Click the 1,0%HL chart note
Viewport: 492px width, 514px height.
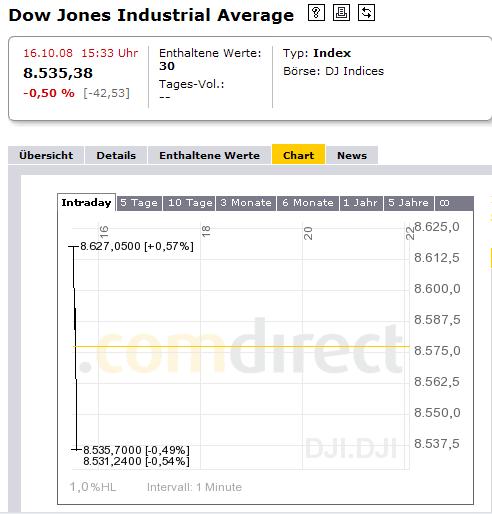[x=93, y=487]
